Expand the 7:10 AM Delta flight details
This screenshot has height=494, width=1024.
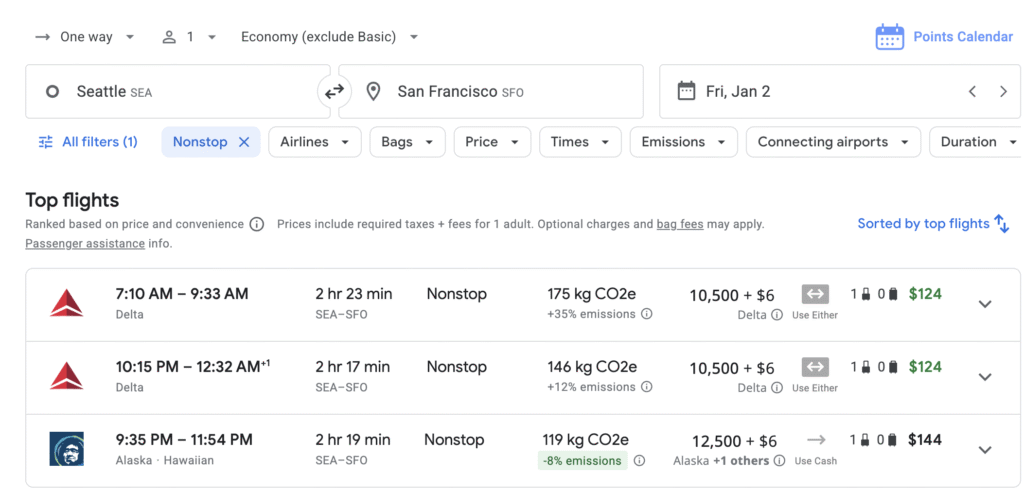click(x=985, y=304)
